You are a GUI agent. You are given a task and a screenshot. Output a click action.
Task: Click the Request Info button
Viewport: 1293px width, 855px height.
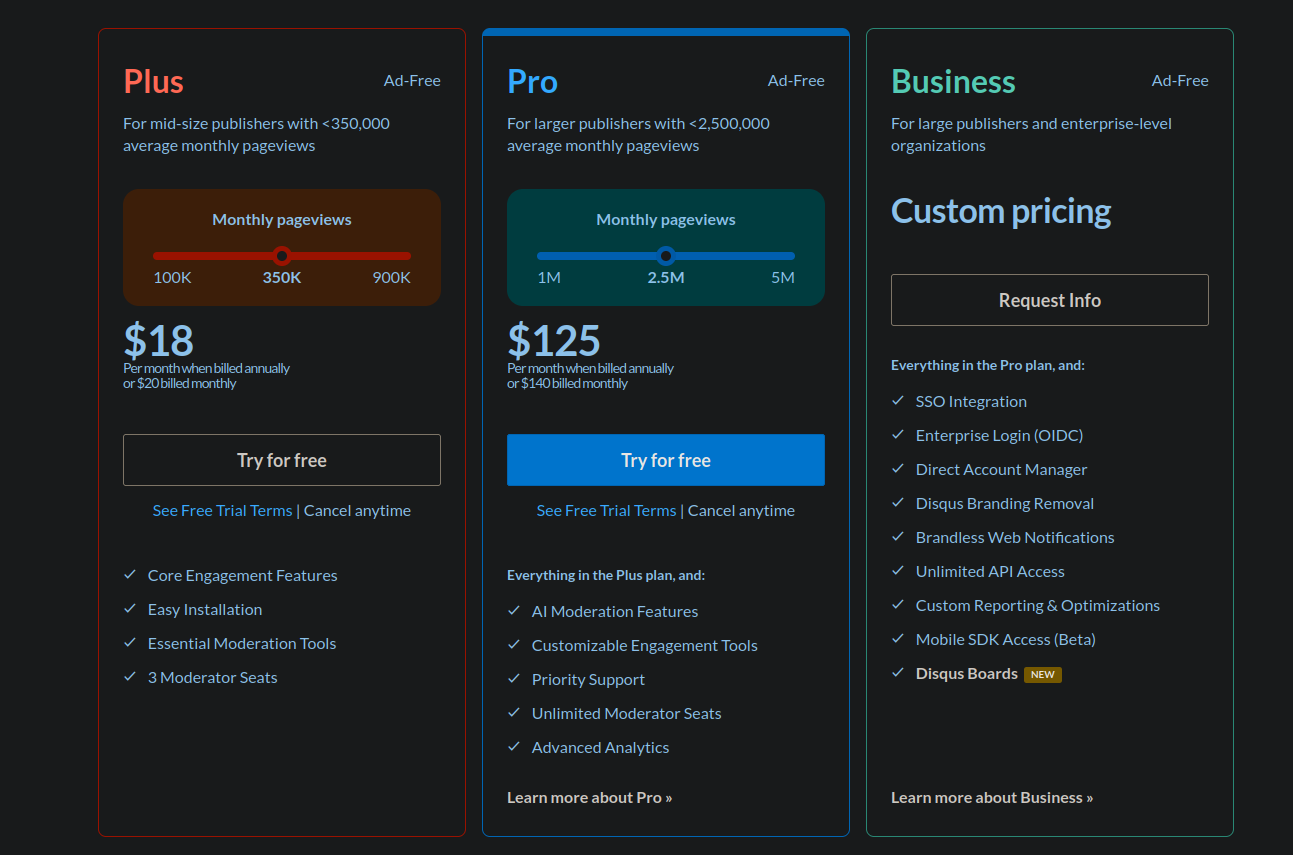pyautogui.click(x=1050, y=300)
